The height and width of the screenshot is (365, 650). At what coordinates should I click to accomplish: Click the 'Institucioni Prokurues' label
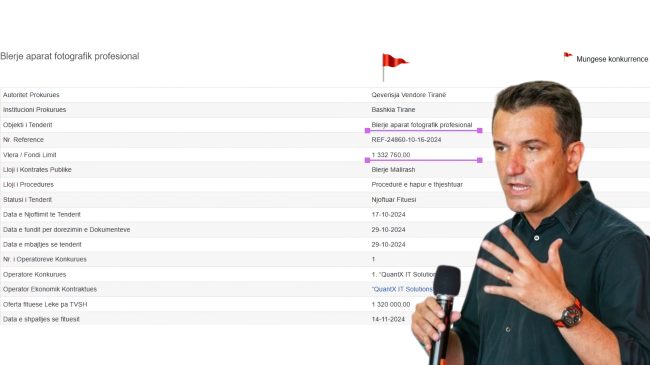pos(34,110)
